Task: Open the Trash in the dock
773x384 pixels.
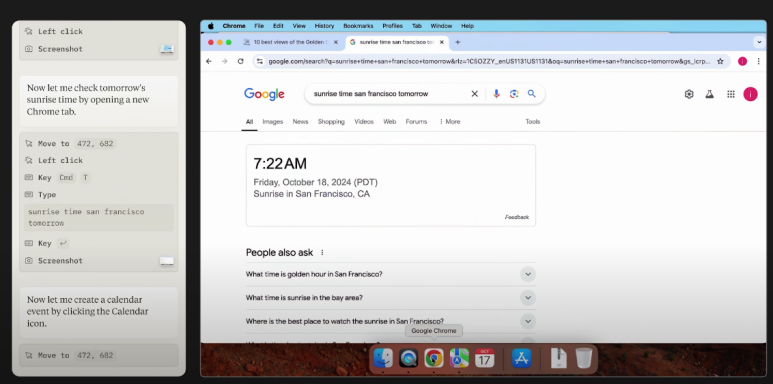Action: click(584, 358)
